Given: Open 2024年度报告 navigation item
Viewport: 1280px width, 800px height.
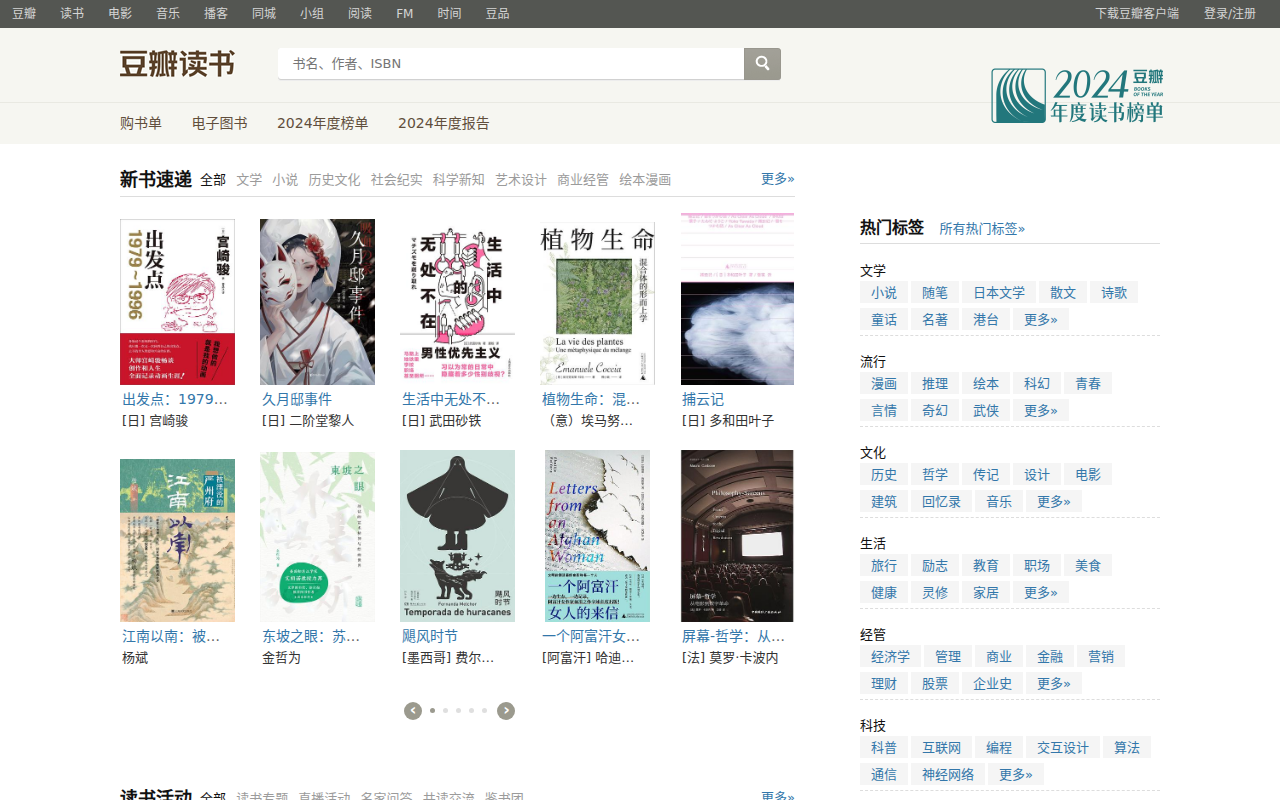Looking at the screenshot, I should click(x=444, y=123).
